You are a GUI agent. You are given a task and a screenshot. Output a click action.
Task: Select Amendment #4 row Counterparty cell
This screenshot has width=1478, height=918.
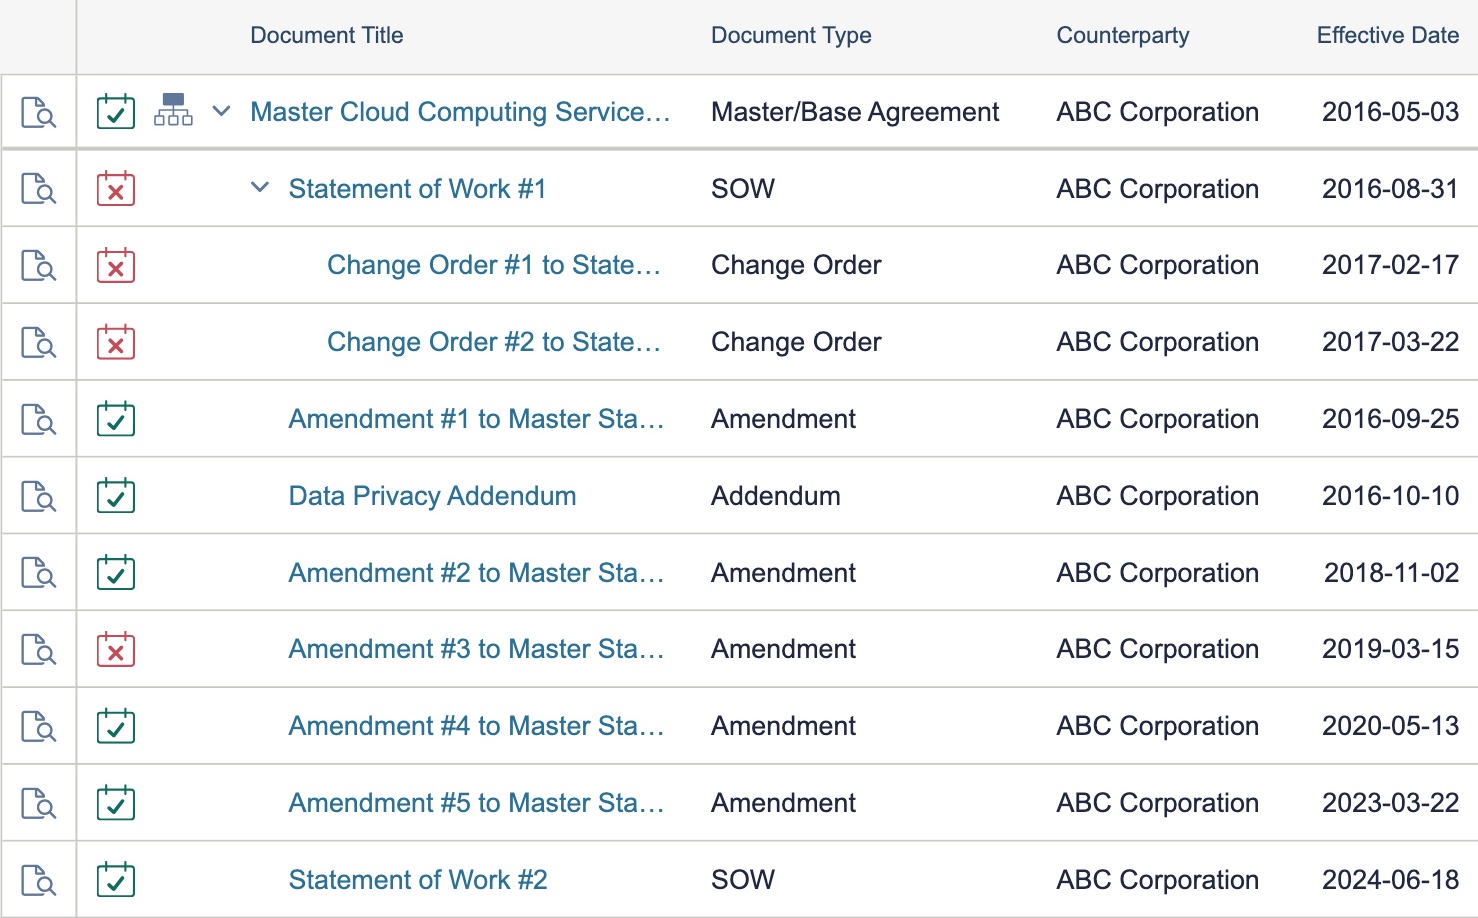pyautogui.click(x=1157, y=726)
